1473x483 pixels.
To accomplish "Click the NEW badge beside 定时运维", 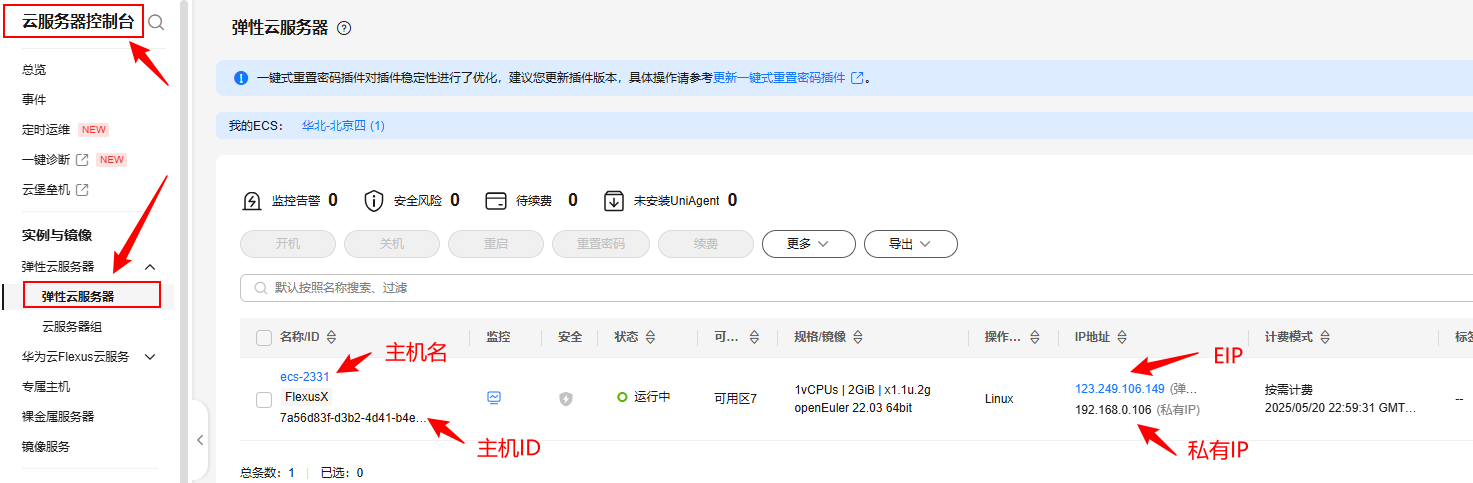I will 93,130.
